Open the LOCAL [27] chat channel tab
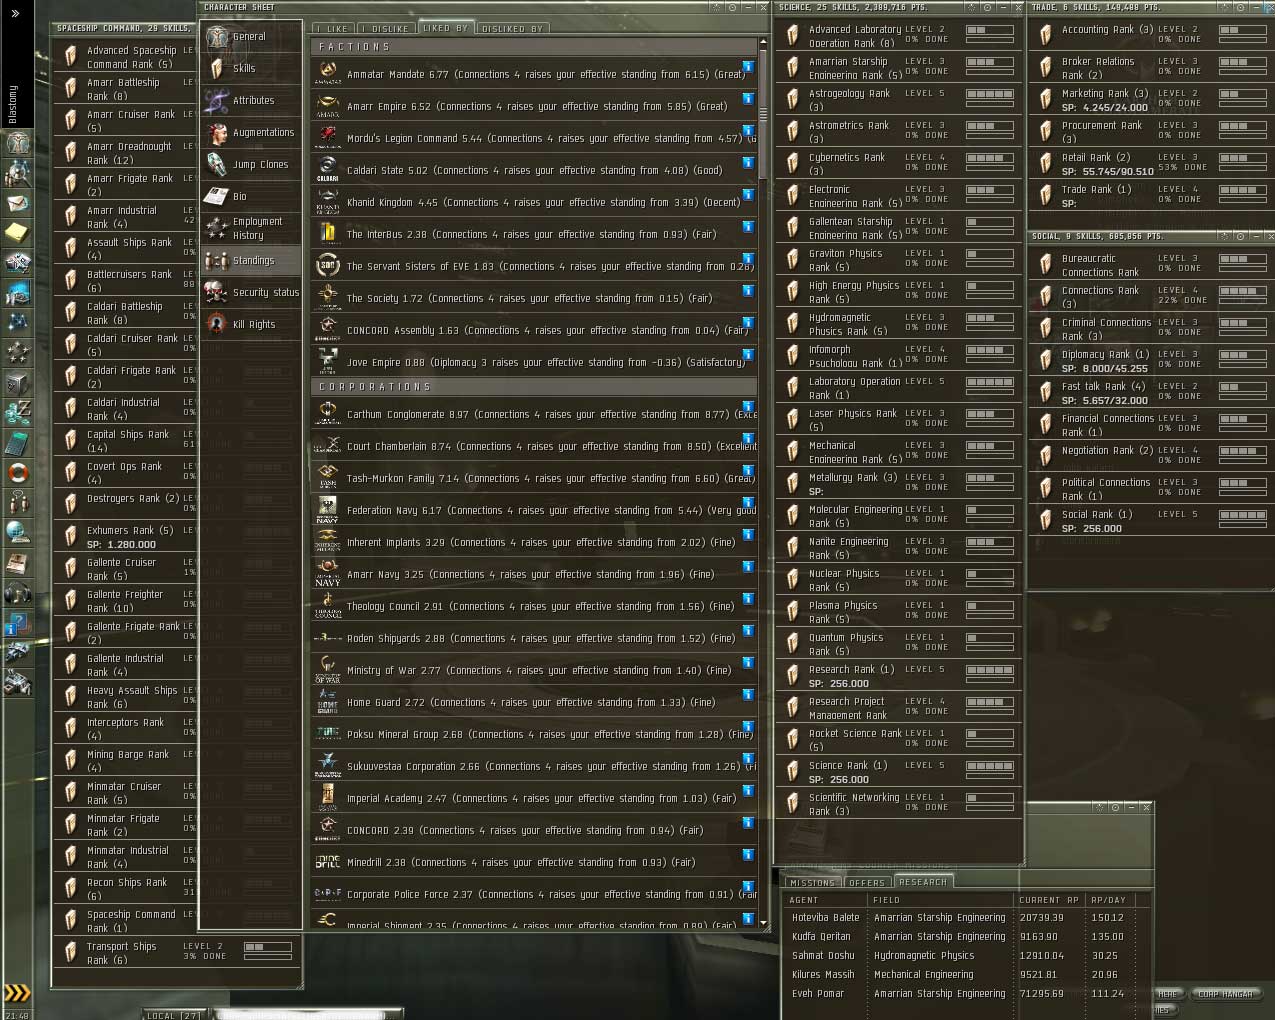The height and width of the screenshot is (1020, 1275). 173,1014
